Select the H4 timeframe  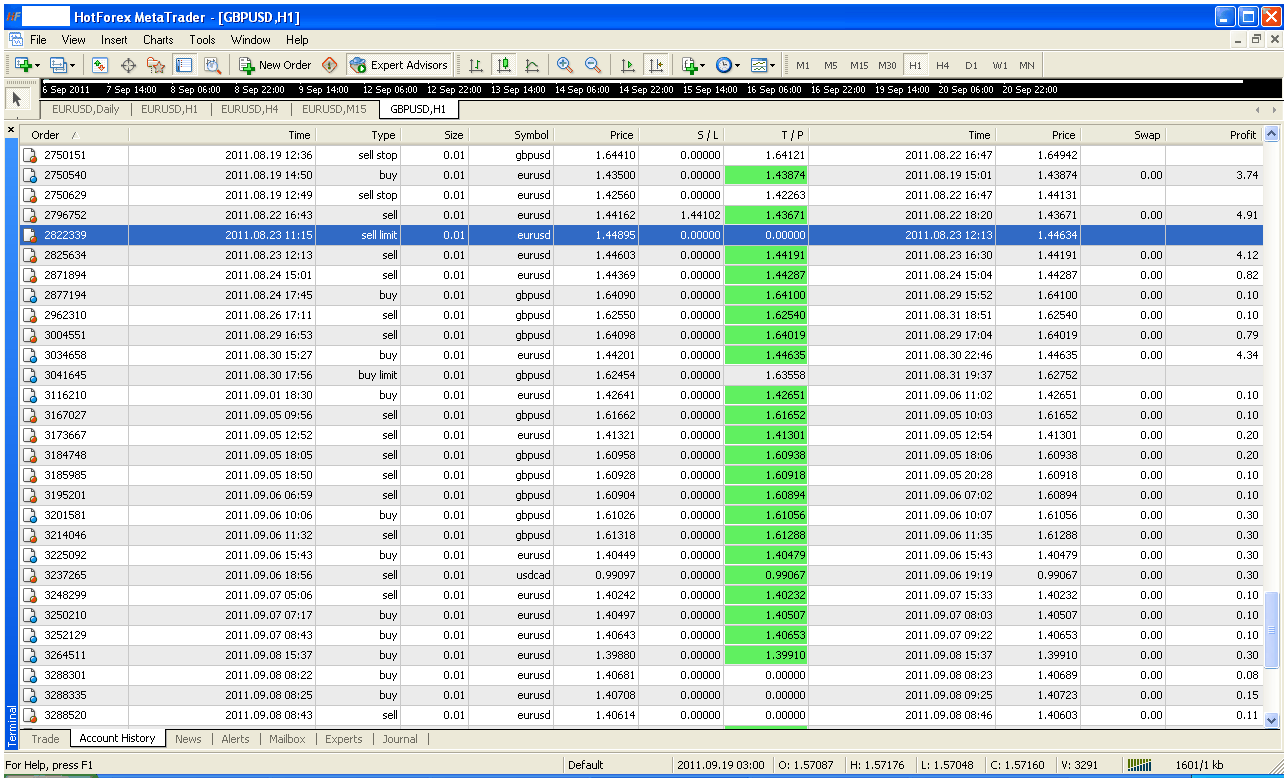pyautogui.click(x=943, y=66)
